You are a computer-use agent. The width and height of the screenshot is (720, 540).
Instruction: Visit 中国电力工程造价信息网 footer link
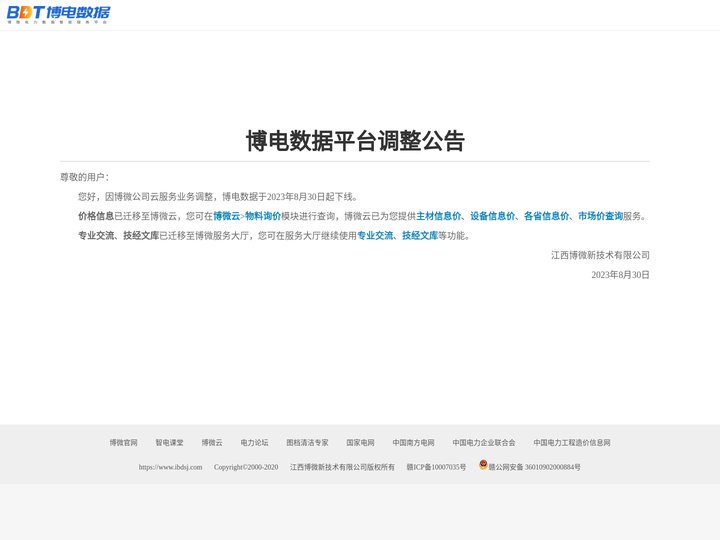pyautogui.click(x=572, y=443)
